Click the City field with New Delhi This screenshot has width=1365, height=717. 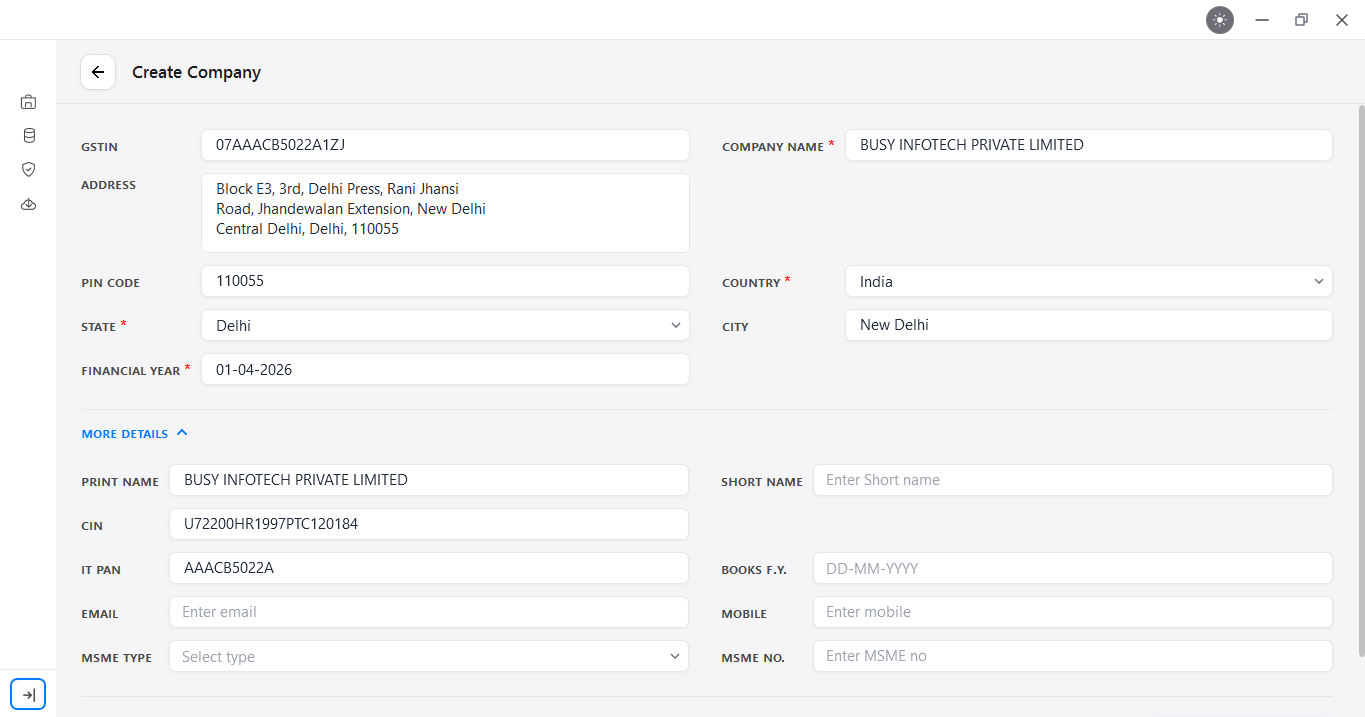pos(1088,325)
